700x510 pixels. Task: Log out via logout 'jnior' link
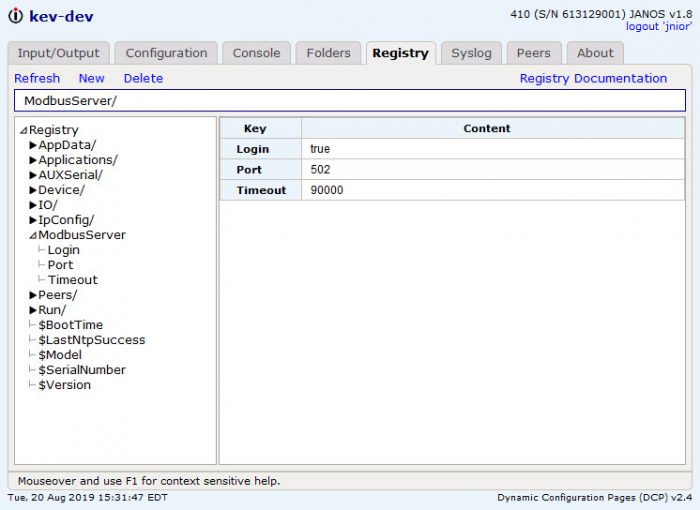(x=658, y=26)
